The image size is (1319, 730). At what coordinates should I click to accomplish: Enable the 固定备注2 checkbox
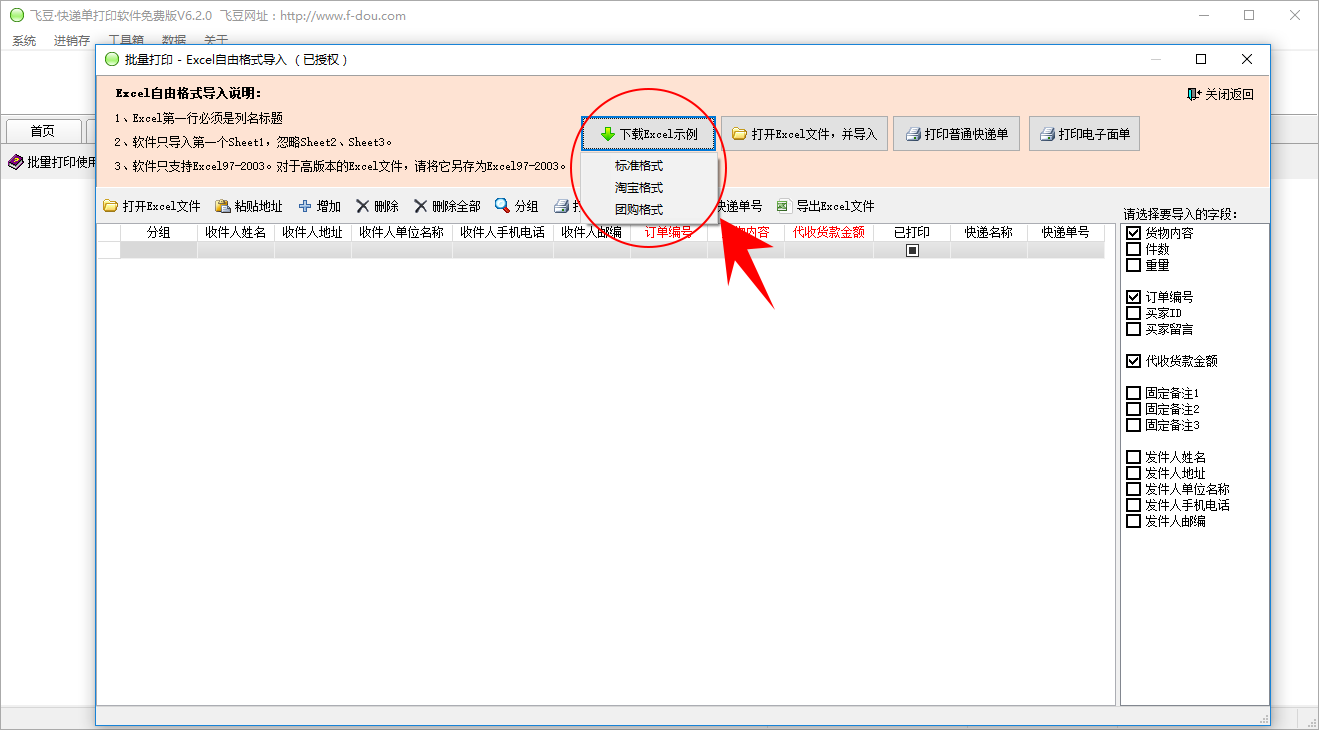(1133, 409)
